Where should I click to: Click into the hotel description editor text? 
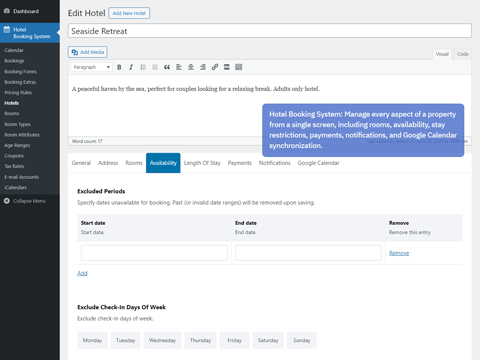(x=196, y=89)
